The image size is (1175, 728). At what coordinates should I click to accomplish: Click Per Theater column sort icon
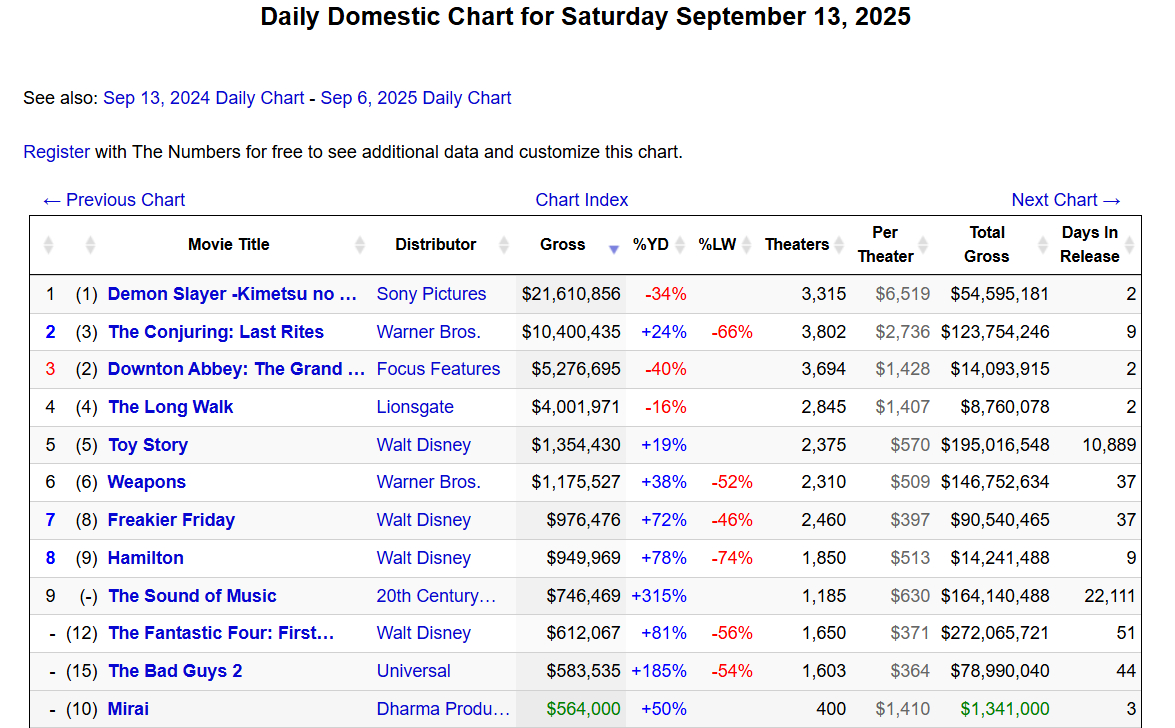pos(924,245)
